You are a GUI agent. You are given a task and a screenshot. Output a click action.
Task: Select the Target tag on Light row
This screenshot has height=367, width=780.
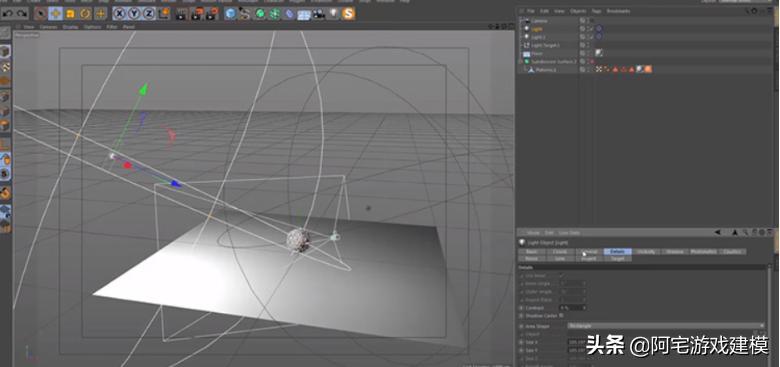point(599,29)
